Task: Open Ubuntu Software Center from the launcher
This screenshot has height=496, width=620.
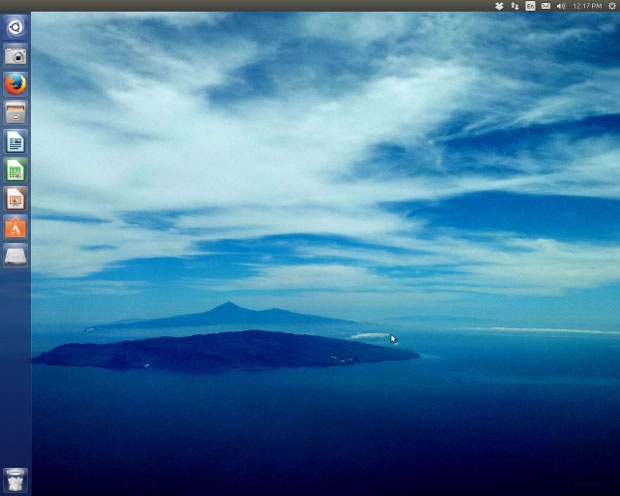Action: (x=15, y=227)
